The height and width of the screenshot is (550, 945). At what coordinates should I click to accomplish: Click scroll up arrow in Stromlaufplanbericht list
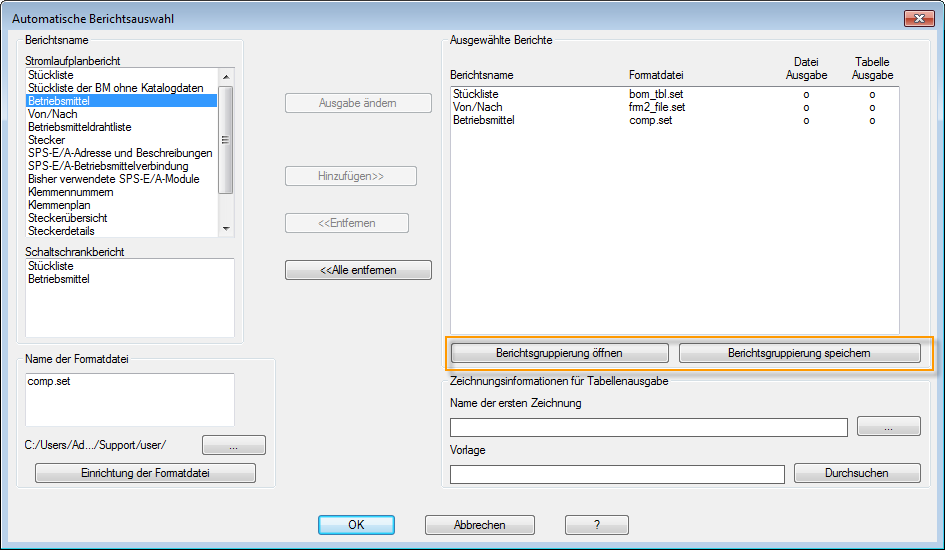[226, 77]
